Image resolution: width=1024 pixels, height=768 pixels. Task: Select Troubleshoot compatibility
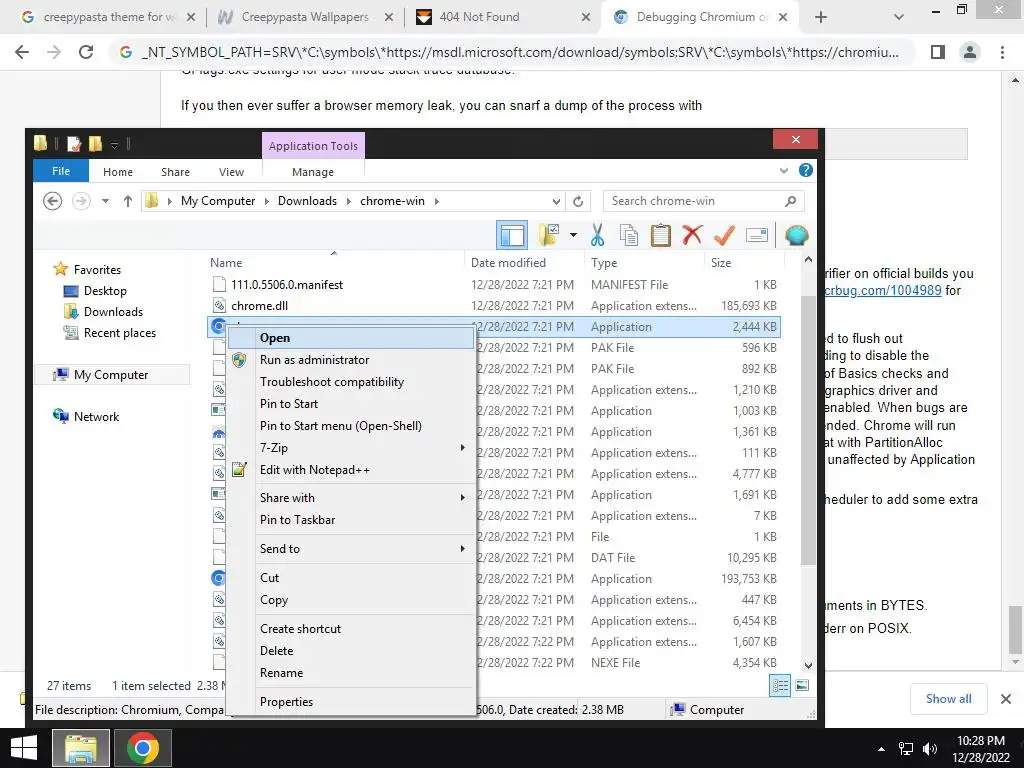pyautogui.click(x=351, y=382)
